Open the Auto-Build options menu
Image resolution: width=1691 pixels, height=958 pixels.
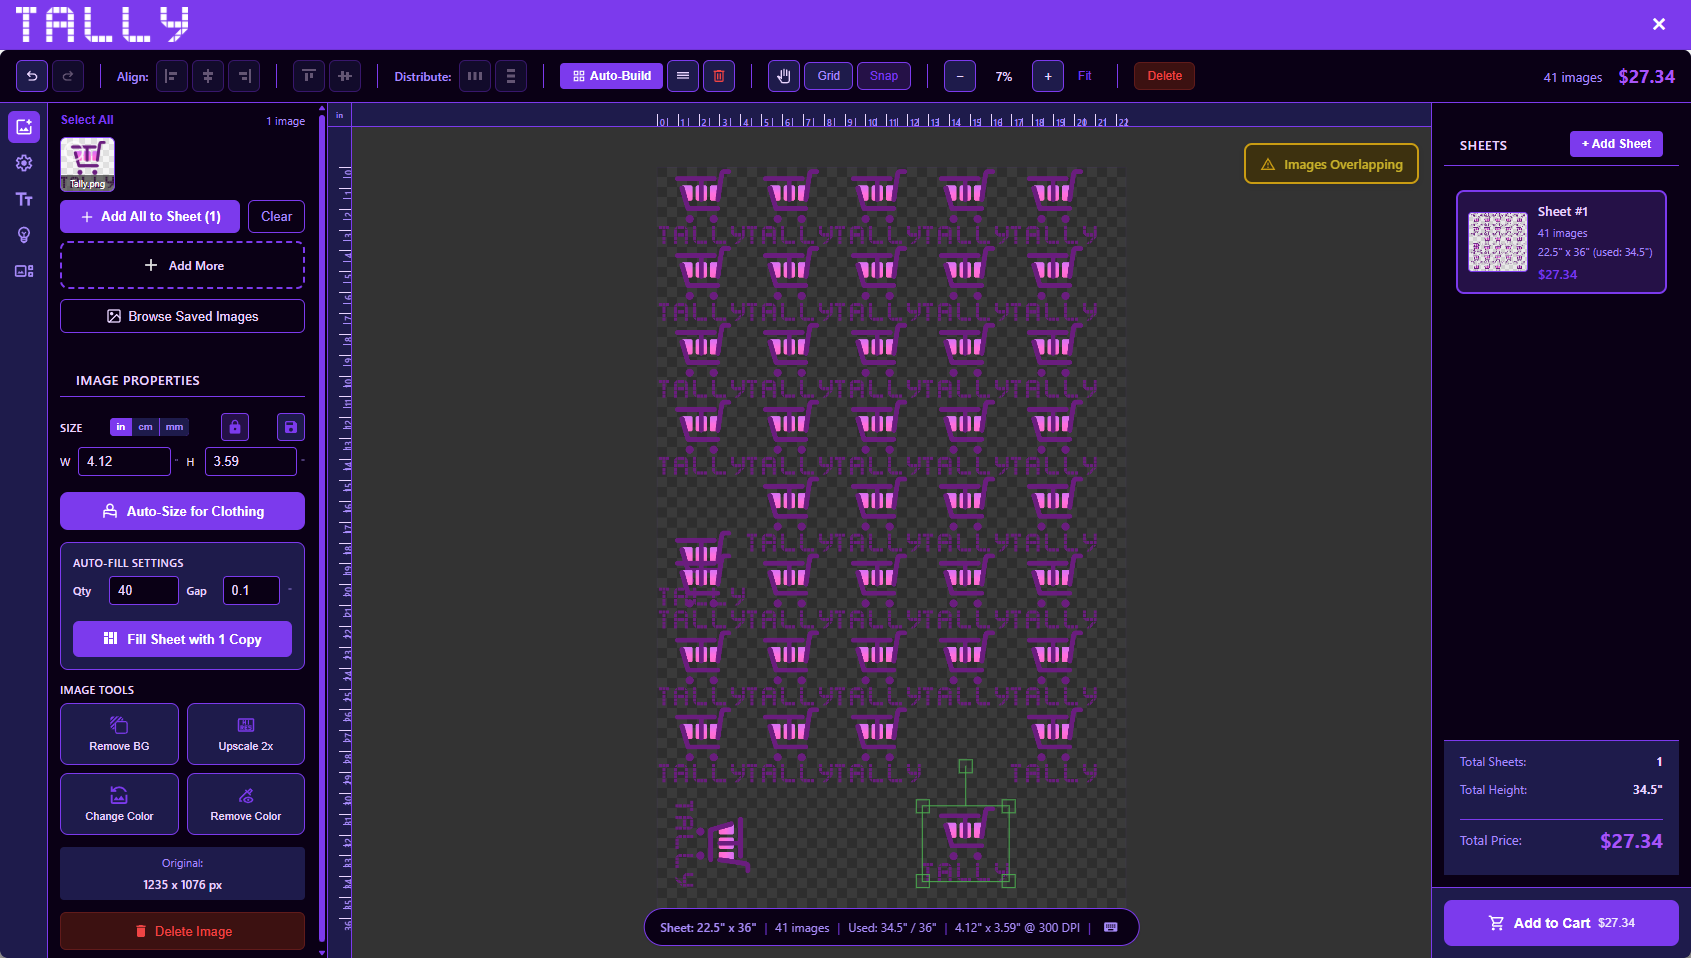click(683, 76)
